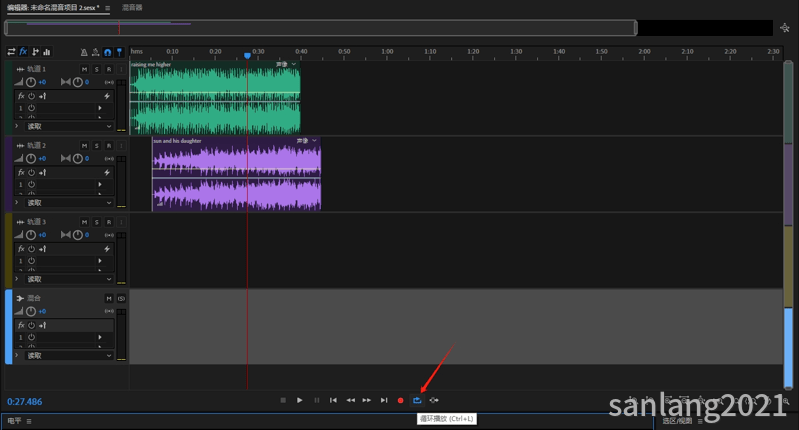Arm 轨道 1 for recording with R
This screenshot has width=799, height=430.
pos(109,69)
